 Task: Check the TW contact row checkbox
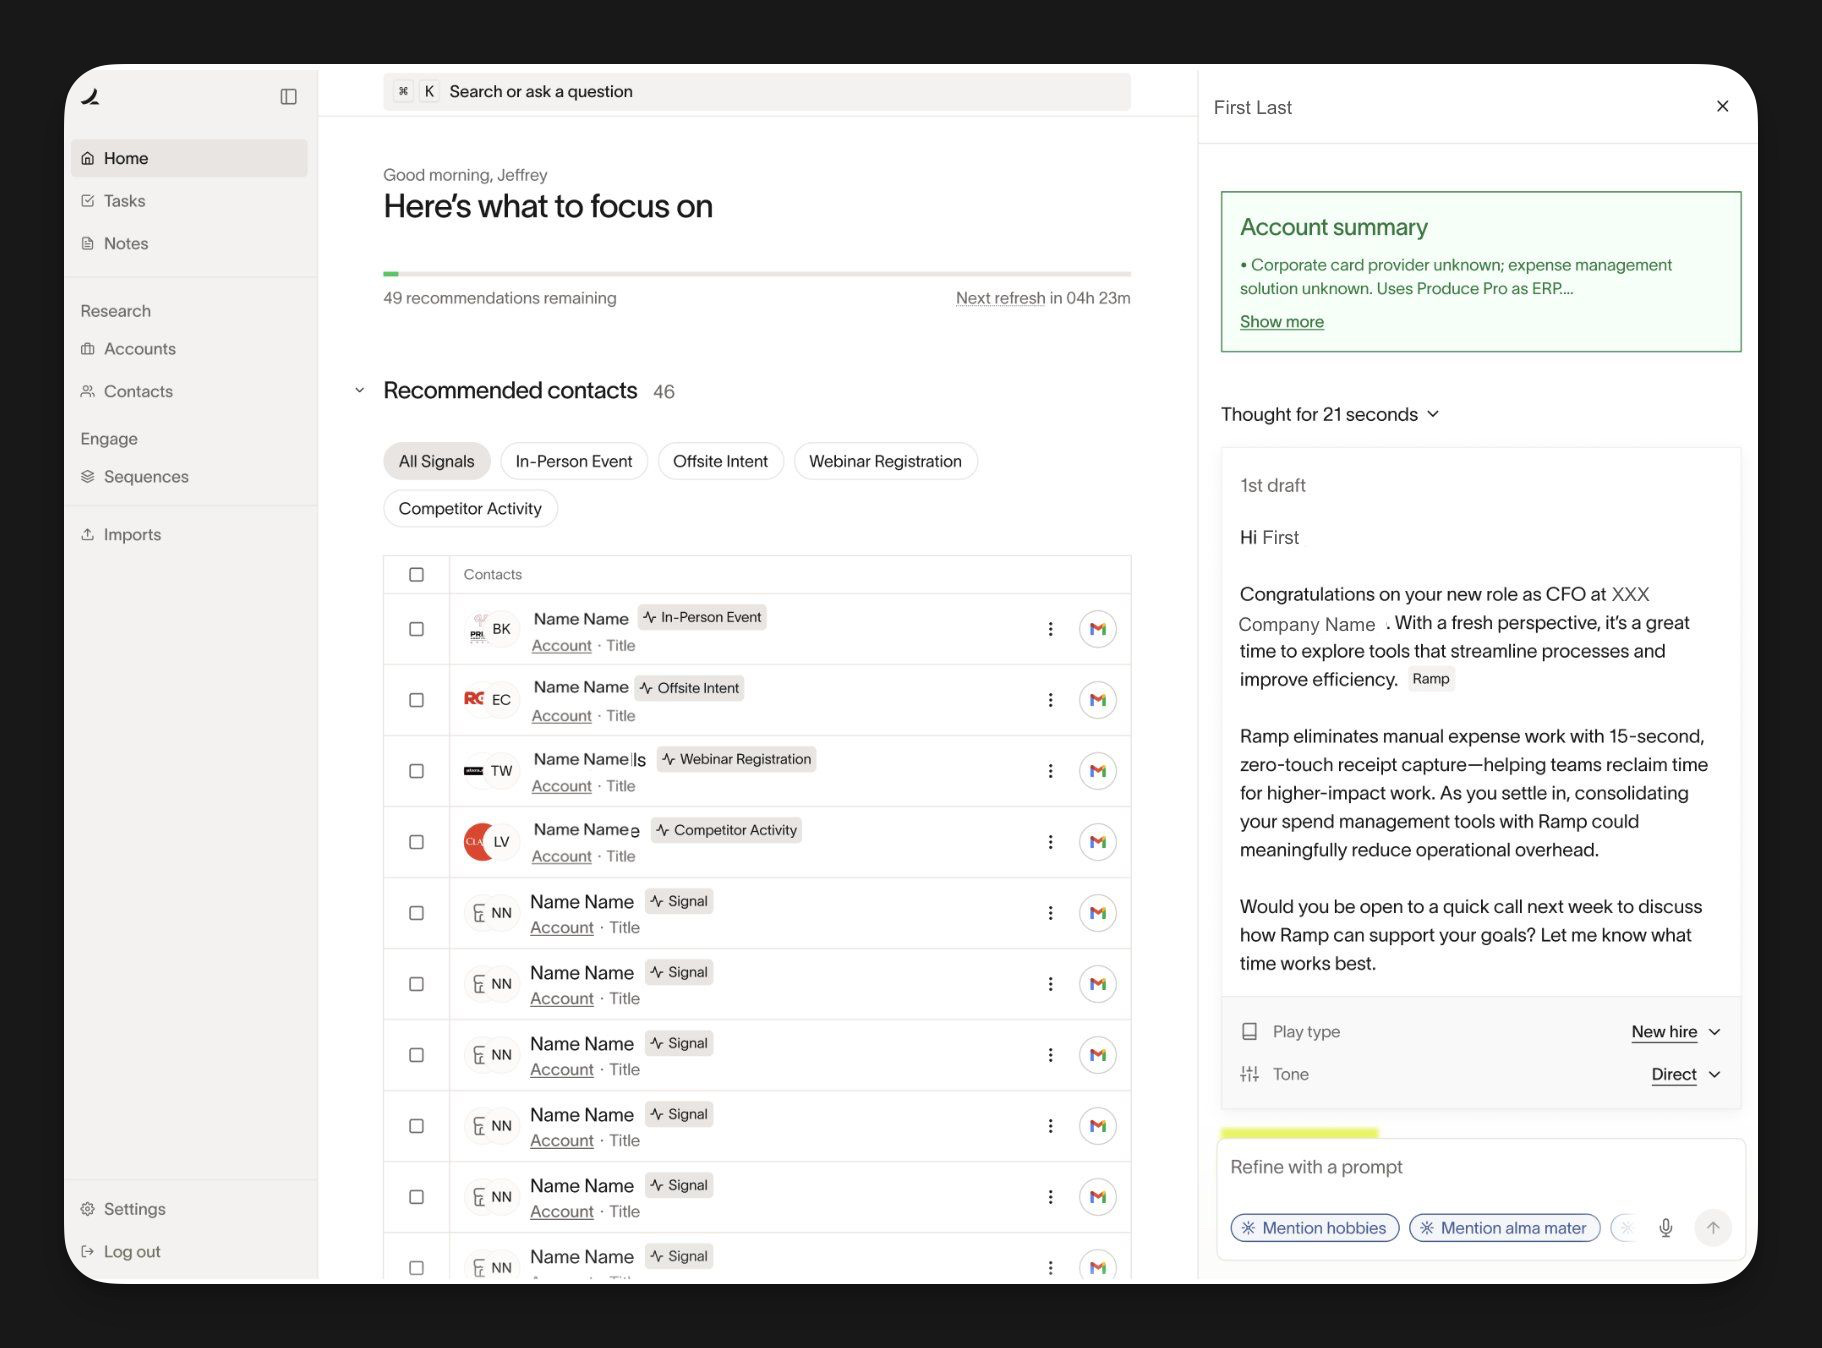point(416,771)
